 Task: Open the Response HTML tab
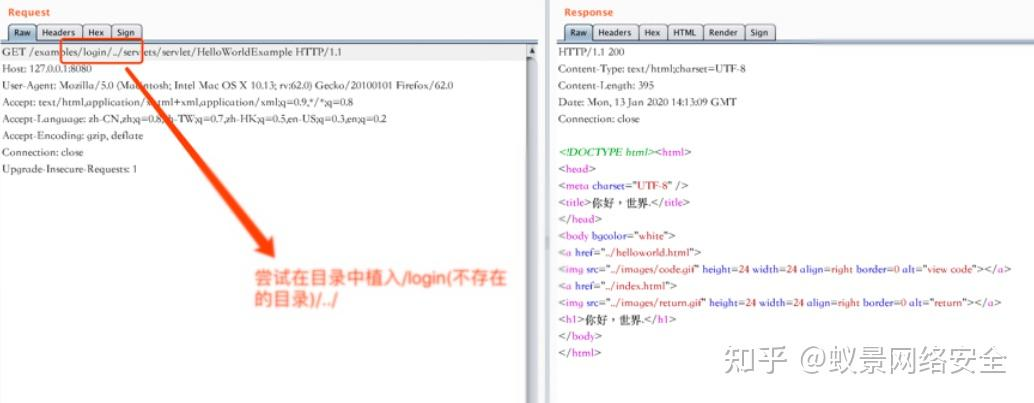click(684, 32)
